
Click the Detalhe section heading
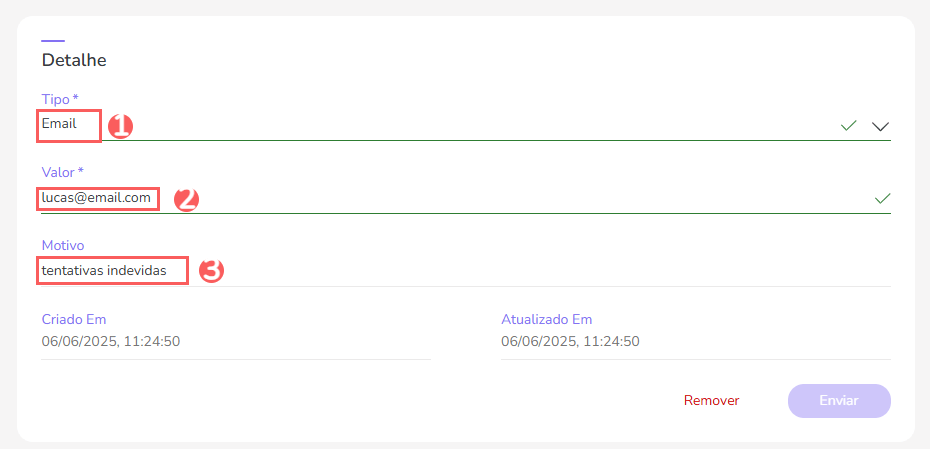click(74, 60)
